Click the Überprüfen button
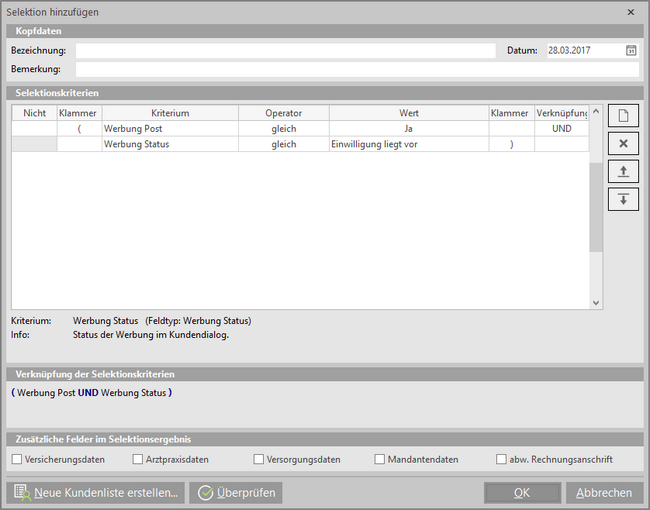The height and width of the screenshot is (510, 650). pyautogui.click(x=236, y=493)
